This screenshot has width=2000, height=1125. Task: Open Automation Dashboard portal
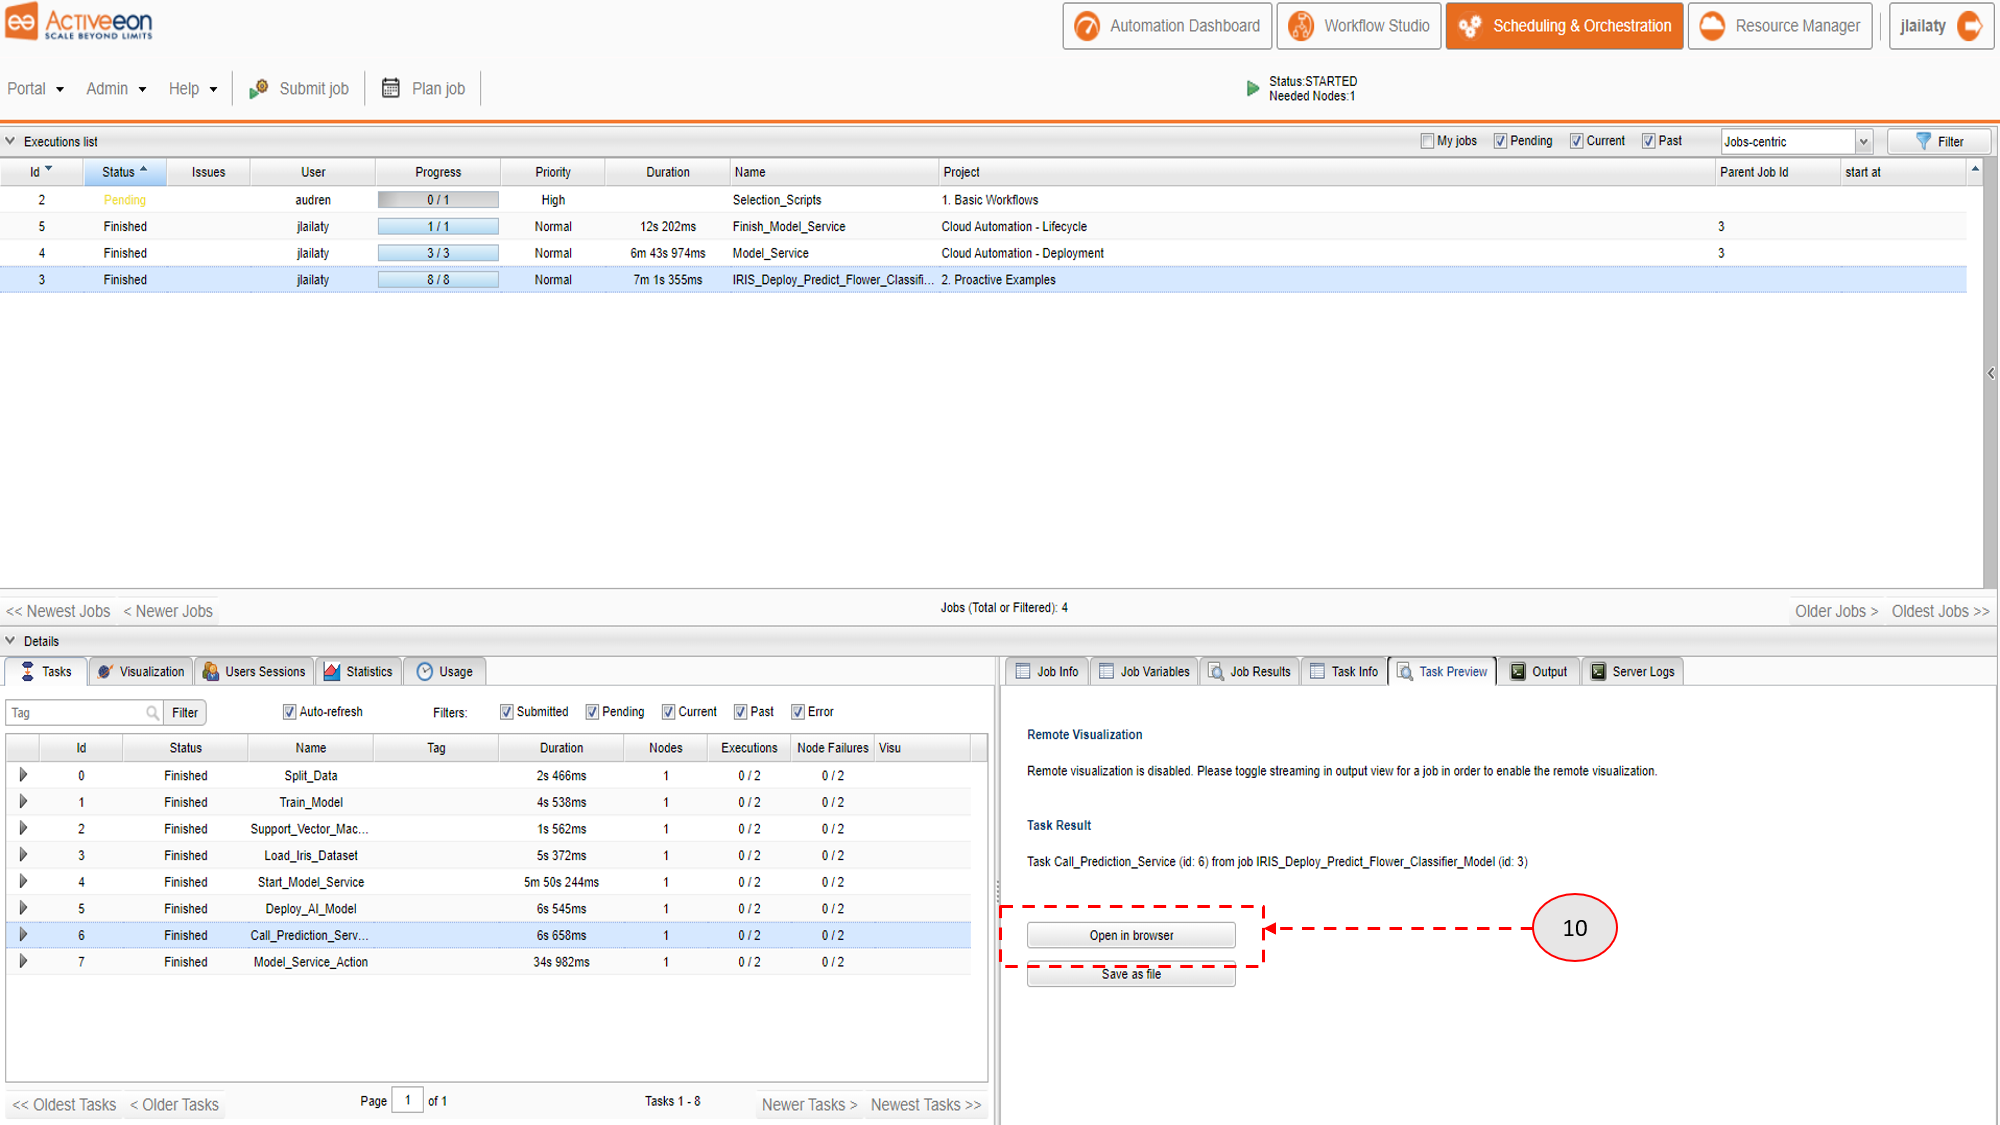1167,26
